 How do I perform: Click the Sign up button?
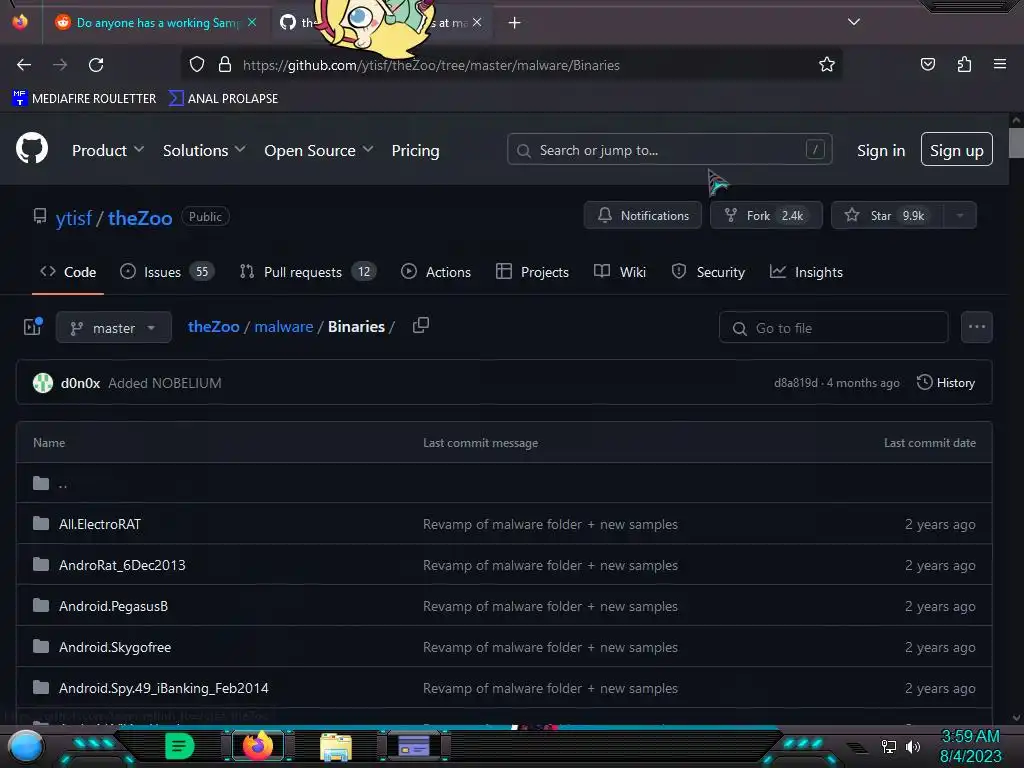957,150
